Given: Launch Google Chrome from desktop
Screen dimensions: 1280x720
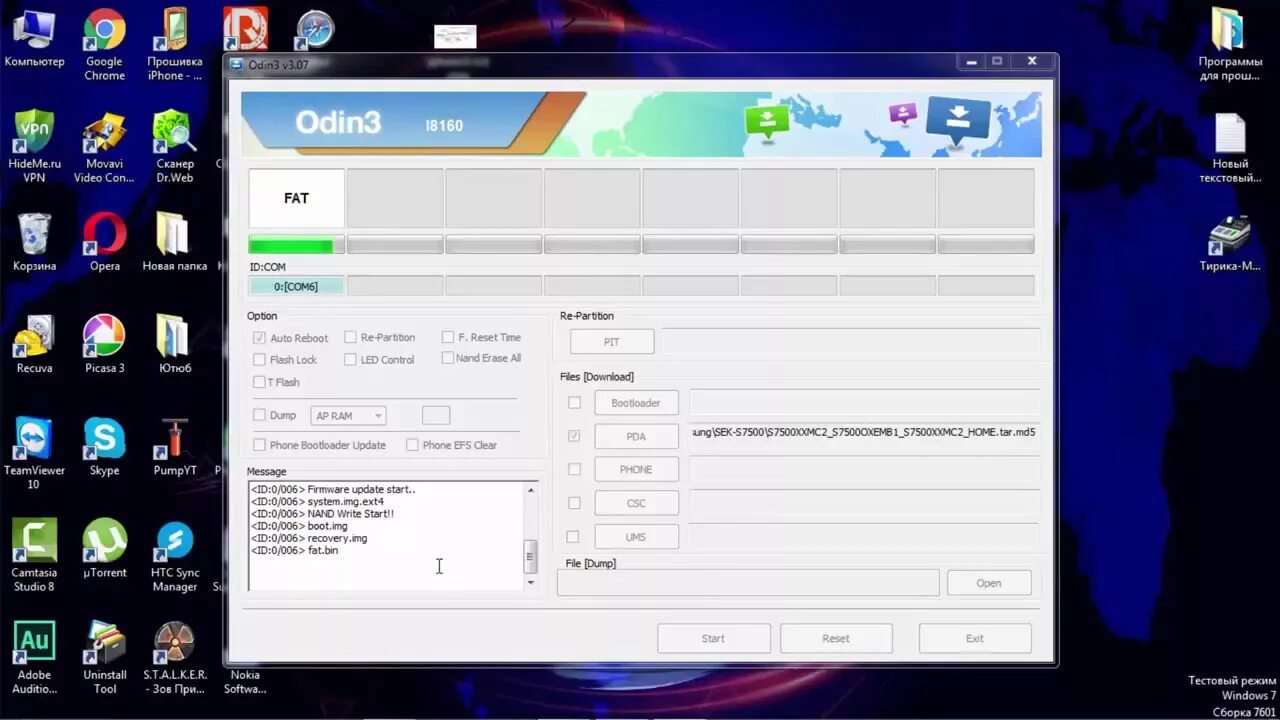Looking at the screenshot, I should [104, 45].
